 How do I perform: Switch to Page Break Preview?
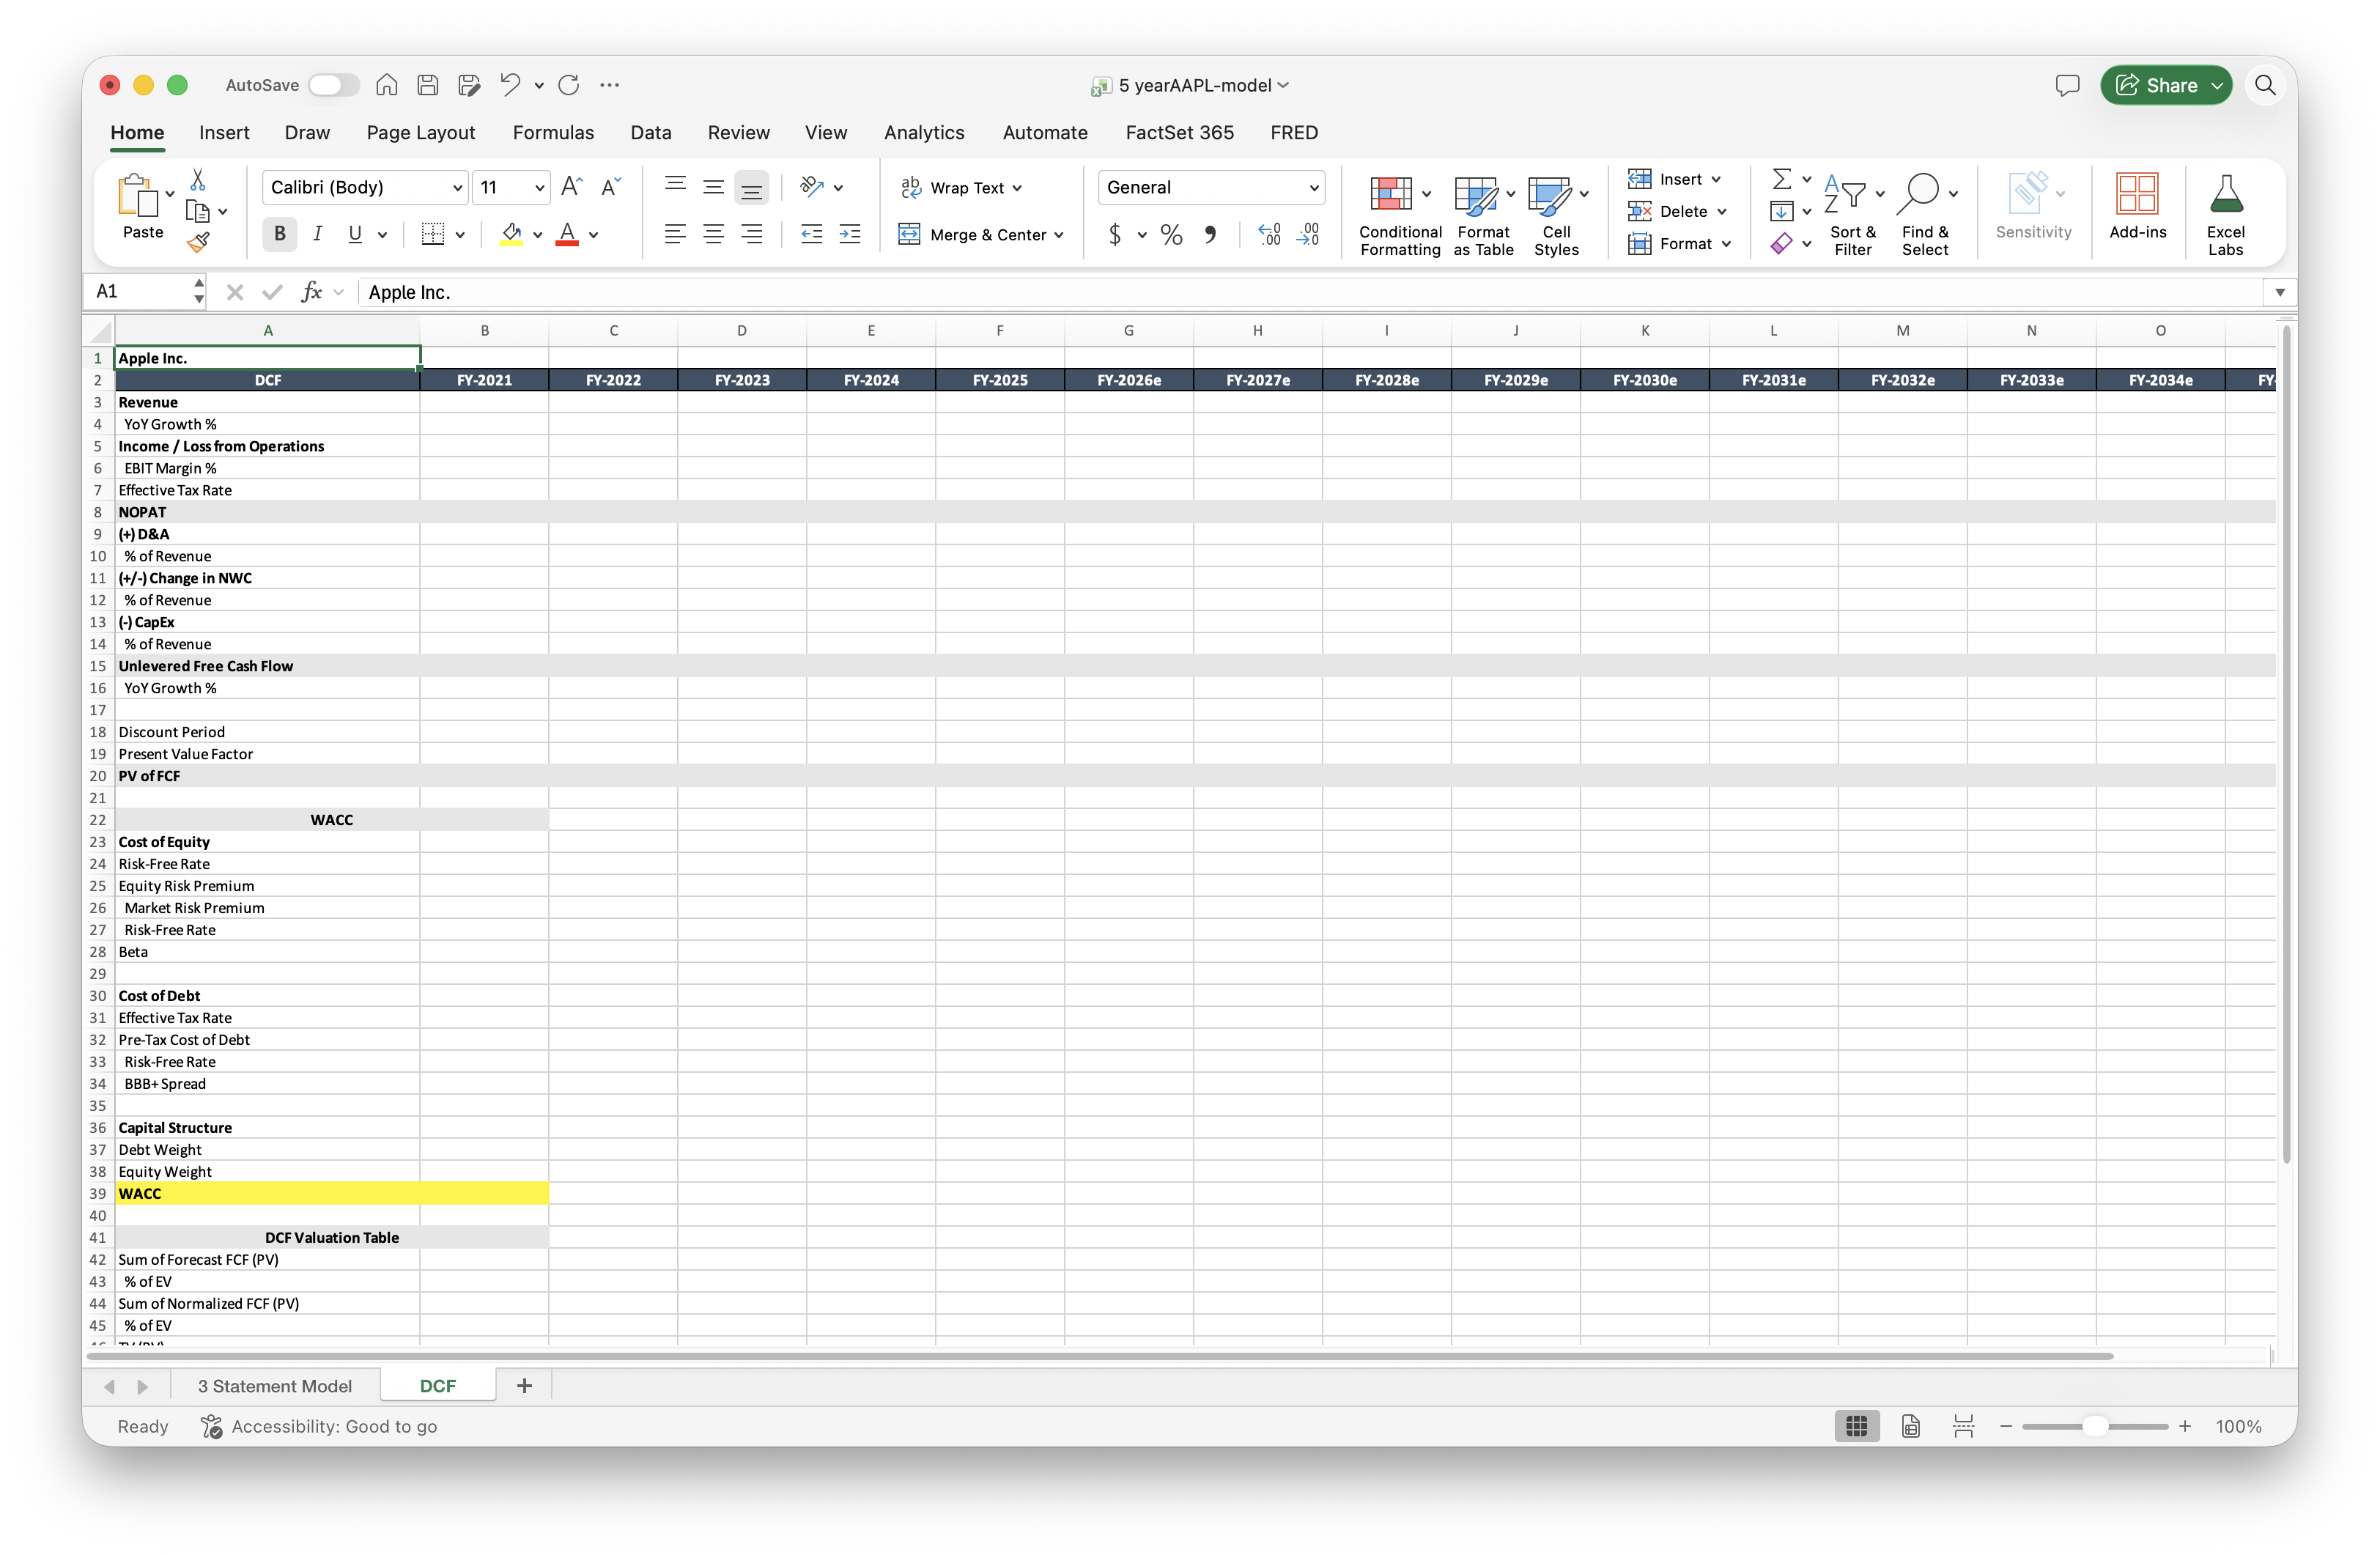(1963, 1426)
